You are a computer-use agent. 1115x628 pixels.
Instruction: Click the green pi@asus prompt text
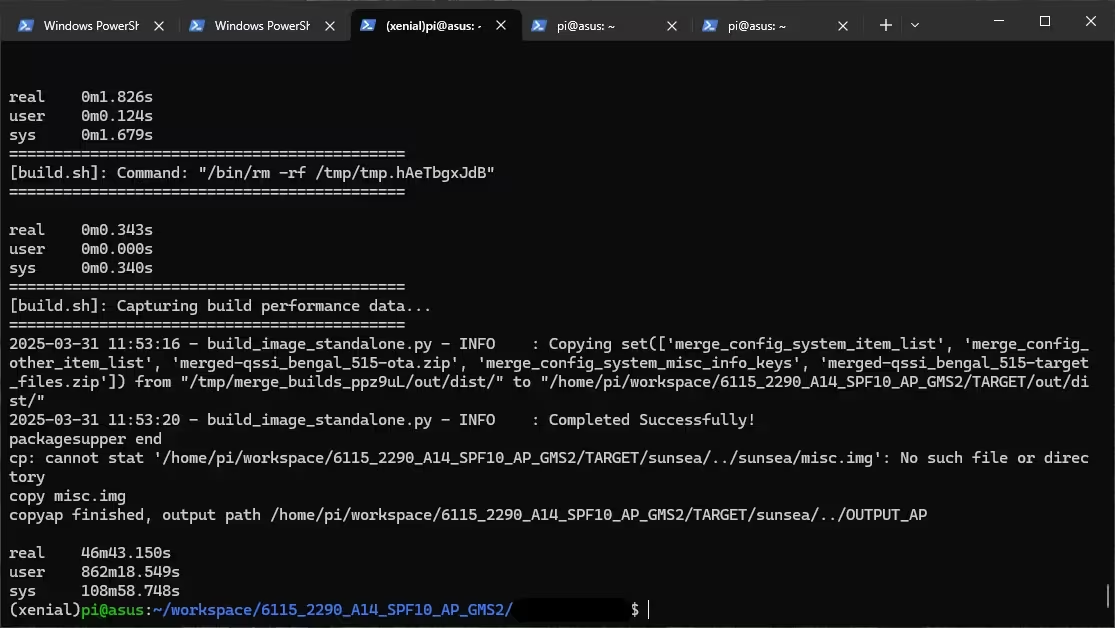pyautogui.click(x=112, y=610)
